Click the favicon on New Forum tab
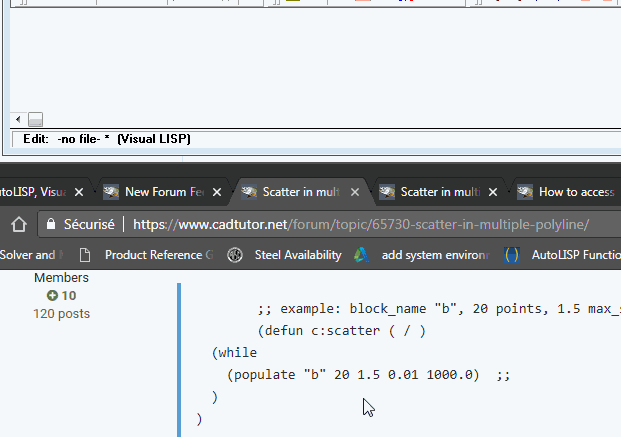 (x=111, y=192)
